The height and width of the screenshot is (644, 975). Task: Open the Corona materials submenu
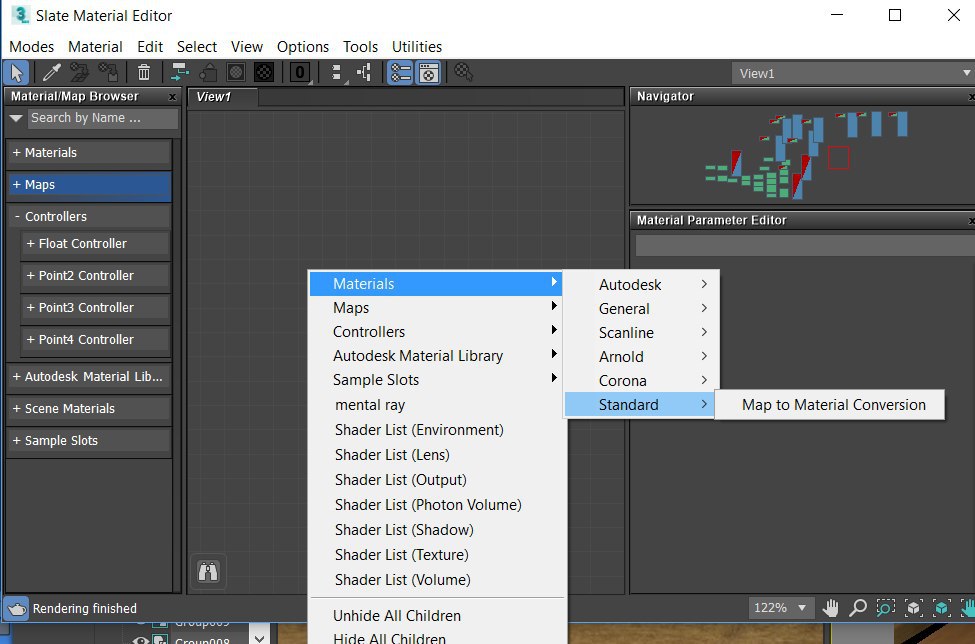[641, 380]
